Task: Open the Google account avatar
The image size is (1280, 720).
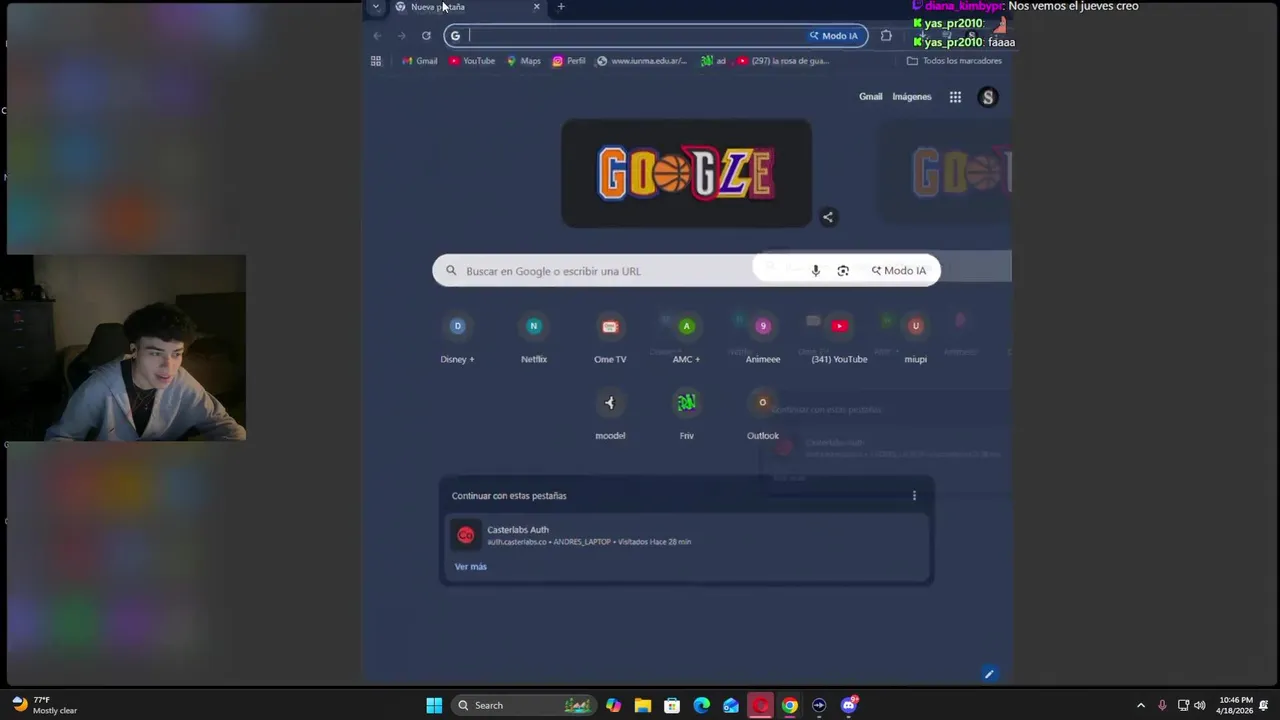Action: [988, 97]
